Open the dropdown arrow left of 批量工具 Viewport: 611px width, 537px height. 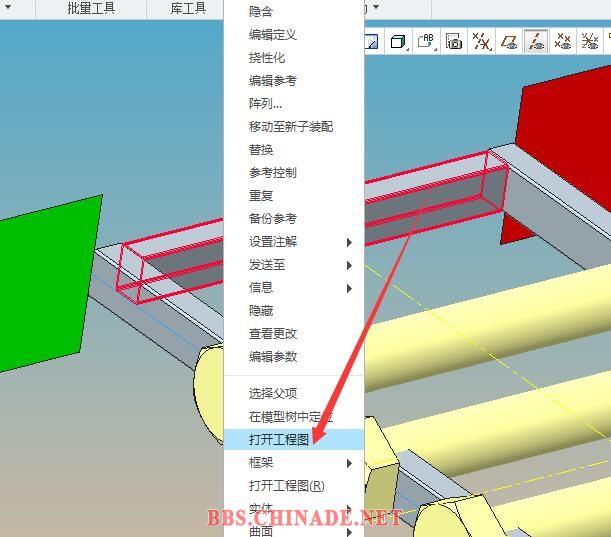tap(8, 7)
